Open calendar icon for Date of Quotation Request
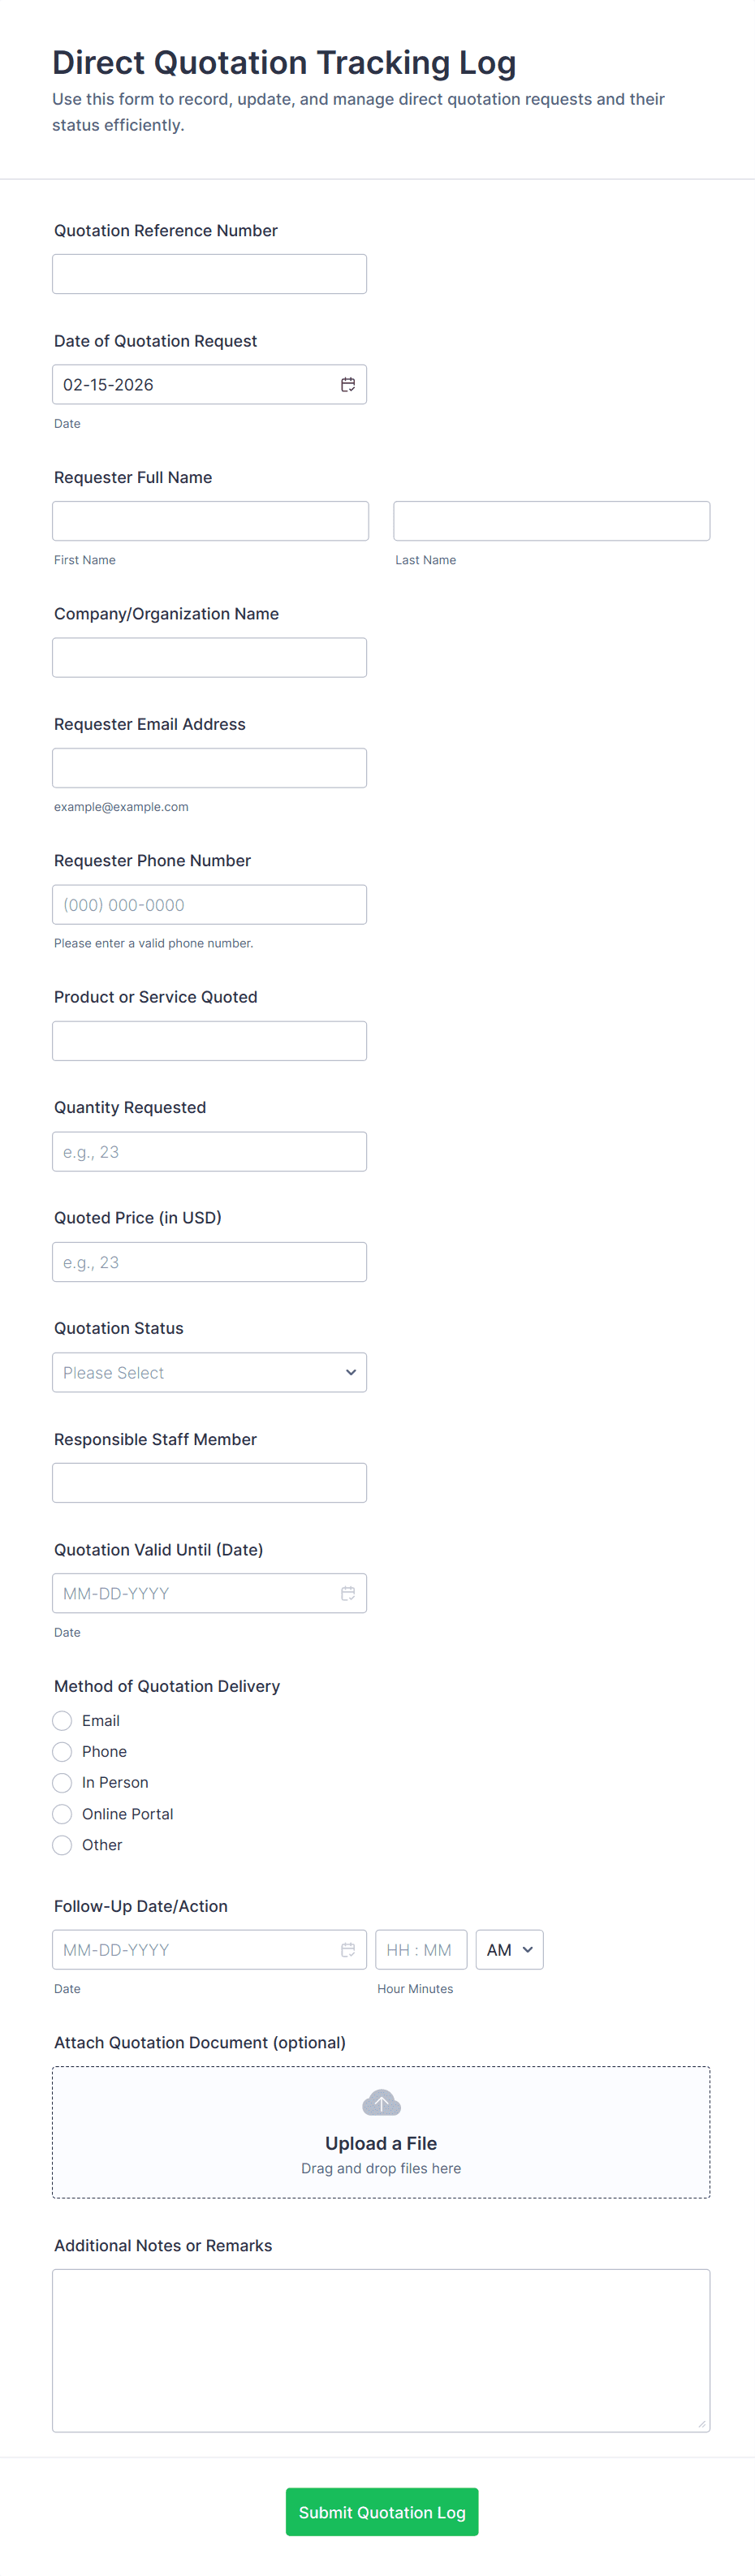 point(348,385)
